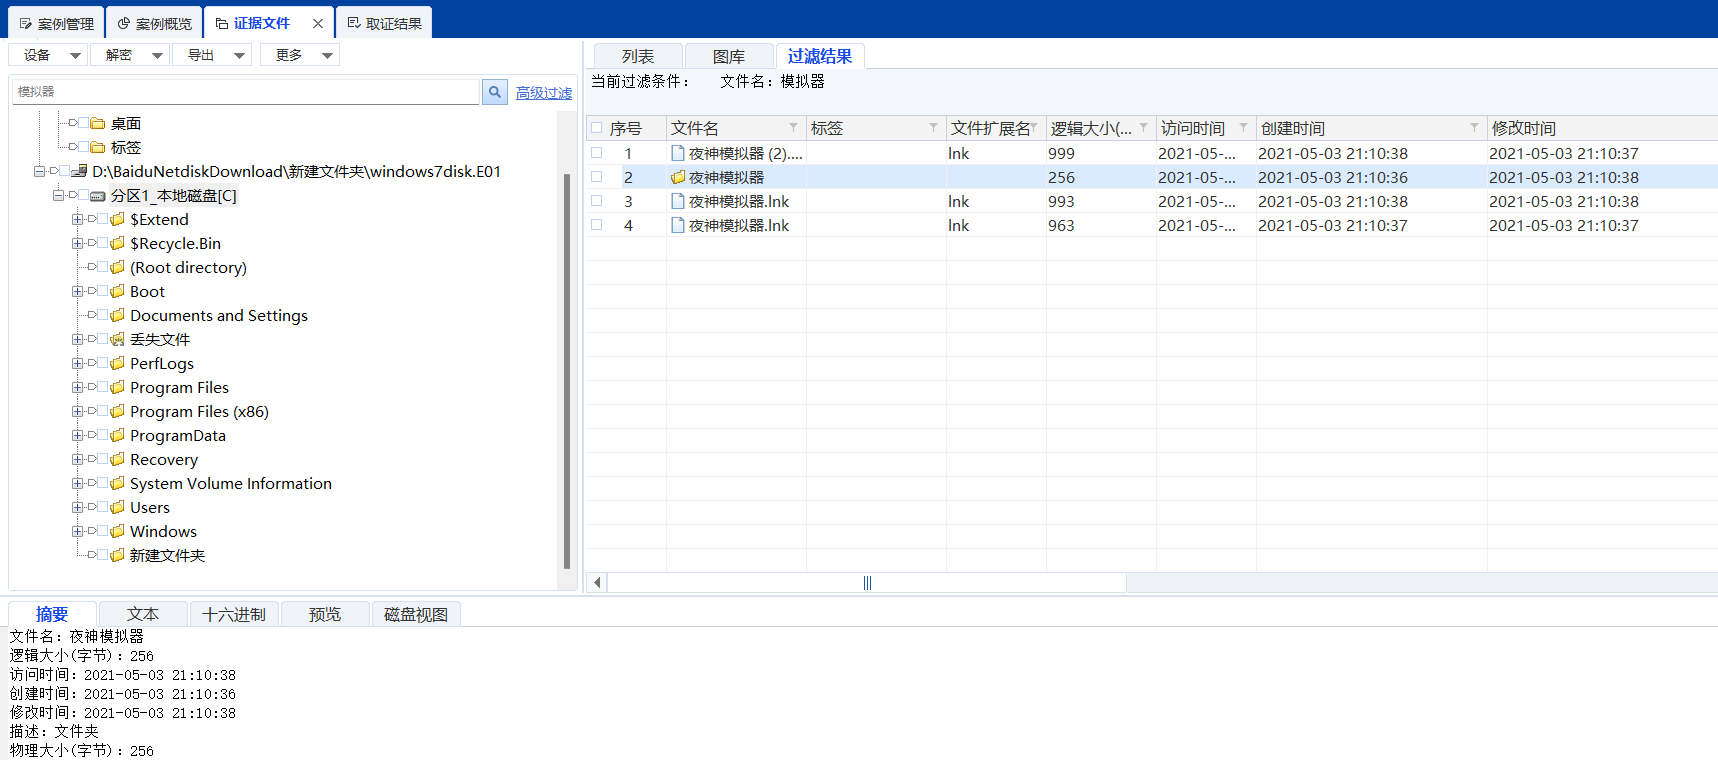Click the vertical scrollbar of the evidence tree

pos(567,370)
